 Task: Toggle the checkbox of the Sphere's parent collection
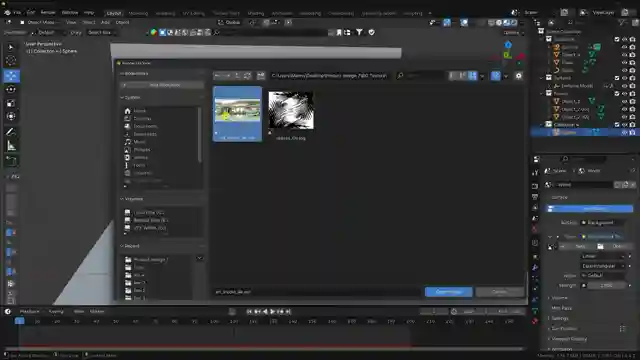click(617, 124)
